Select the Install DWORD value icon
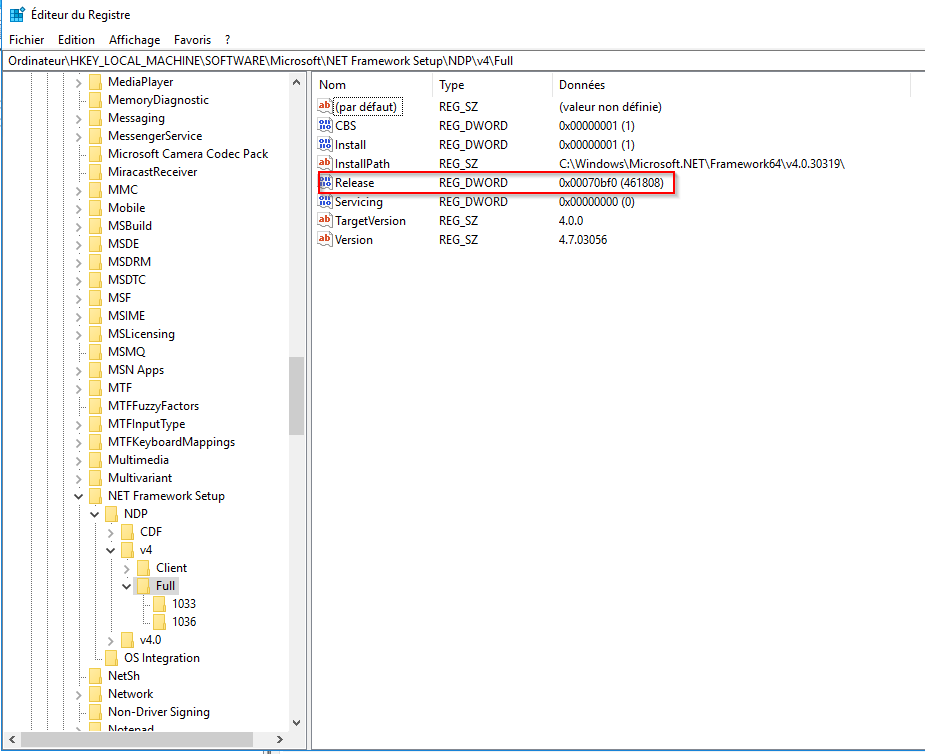Image resolution: width=925 pixels, height=754 pixels. 325,145
